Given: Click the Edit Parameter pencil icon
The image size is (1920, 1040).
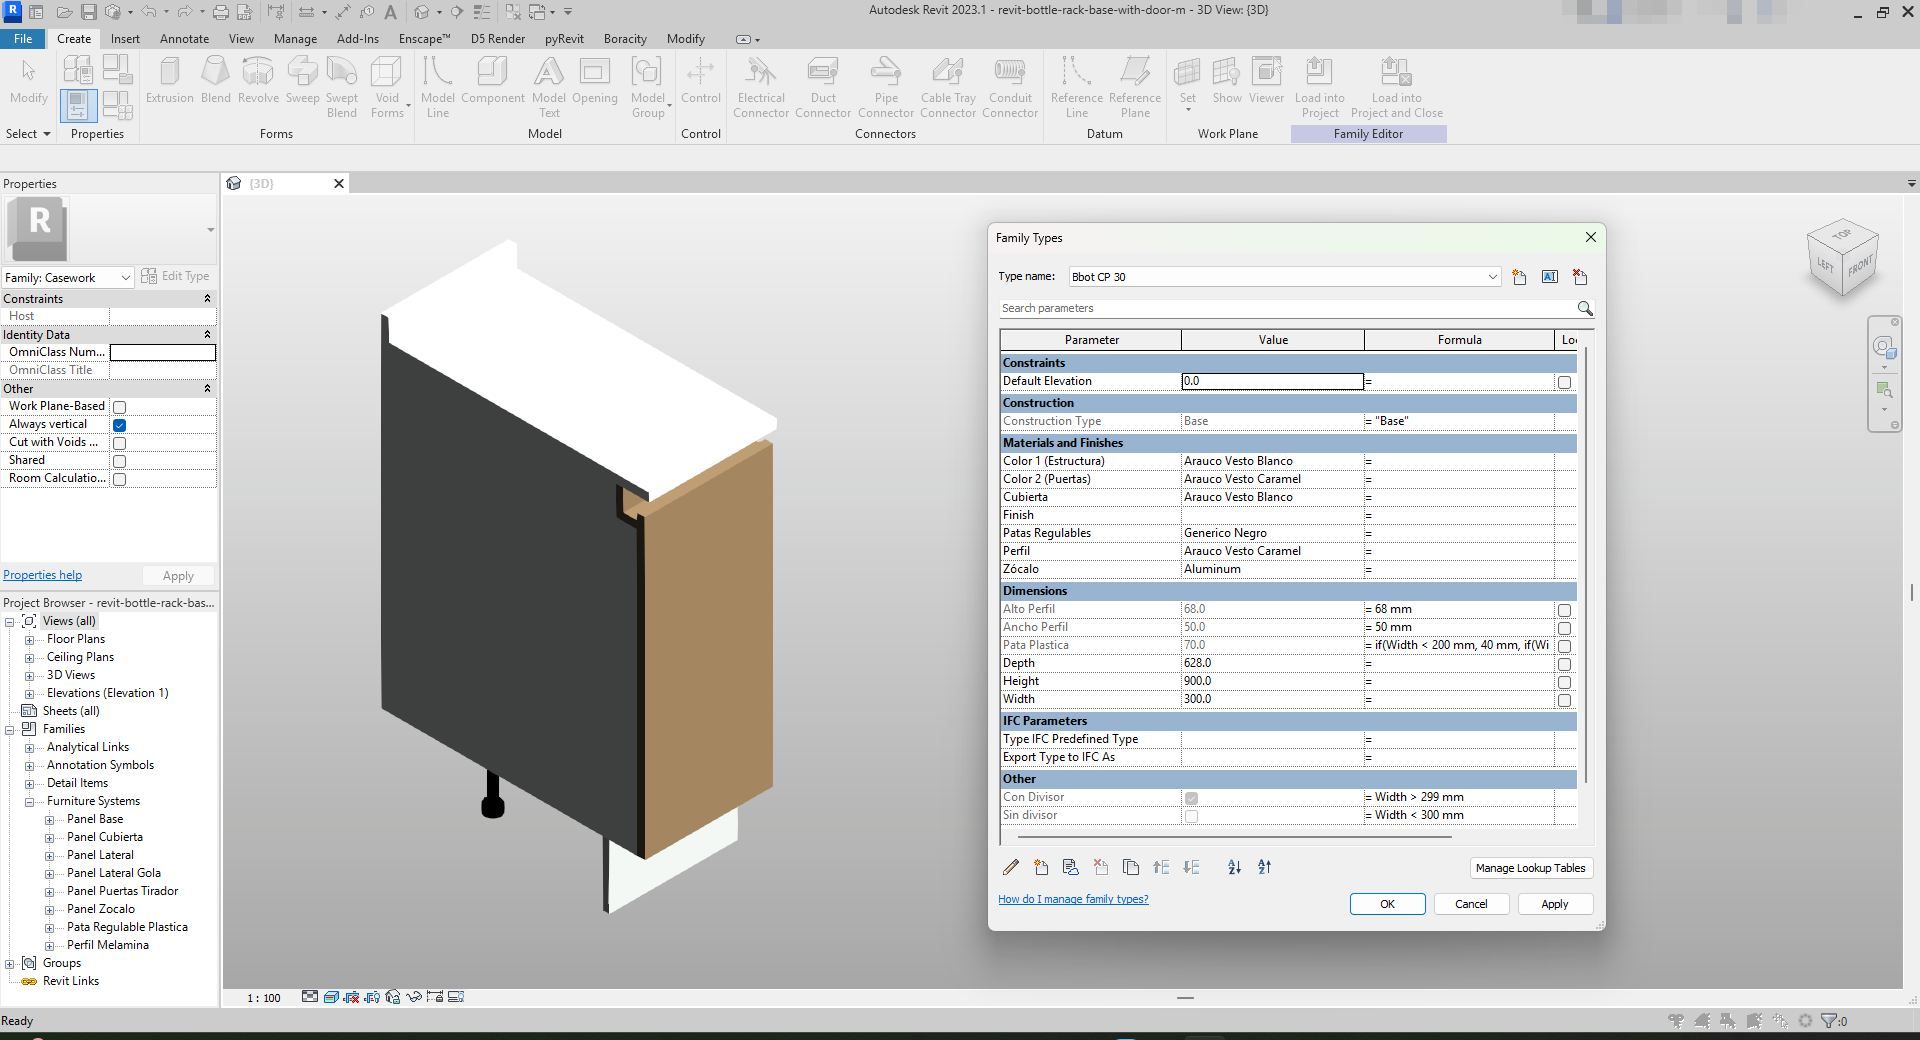Looking at the screenshot, I should (x=1011, y=868).
